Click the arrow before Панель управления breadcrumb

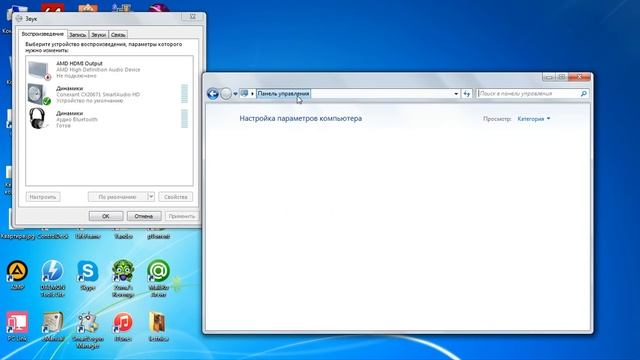[252, 94]
